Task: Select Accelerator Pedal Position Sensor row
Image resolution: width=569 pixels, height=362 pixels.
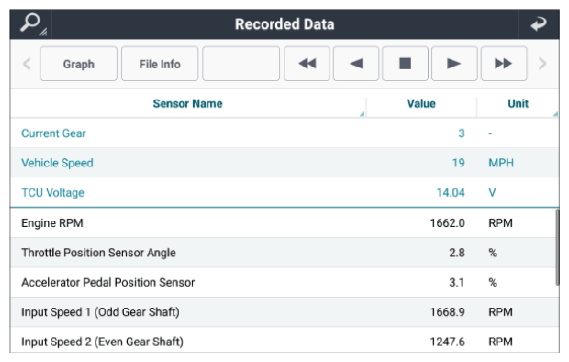Action: (283, 282)
